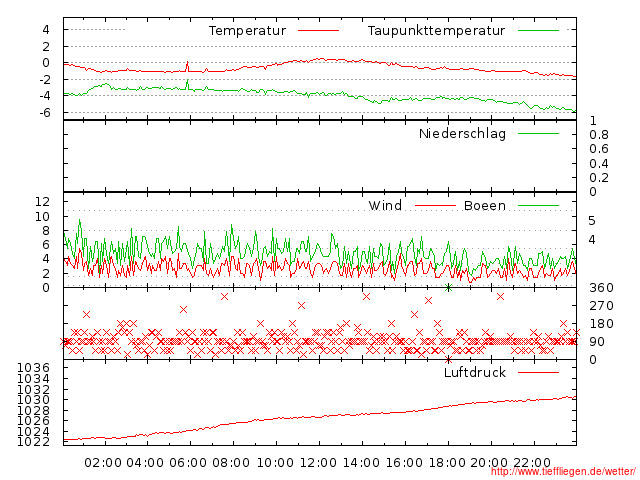
Task: Click the 12:00 time axis label
Action: point(318,463)
